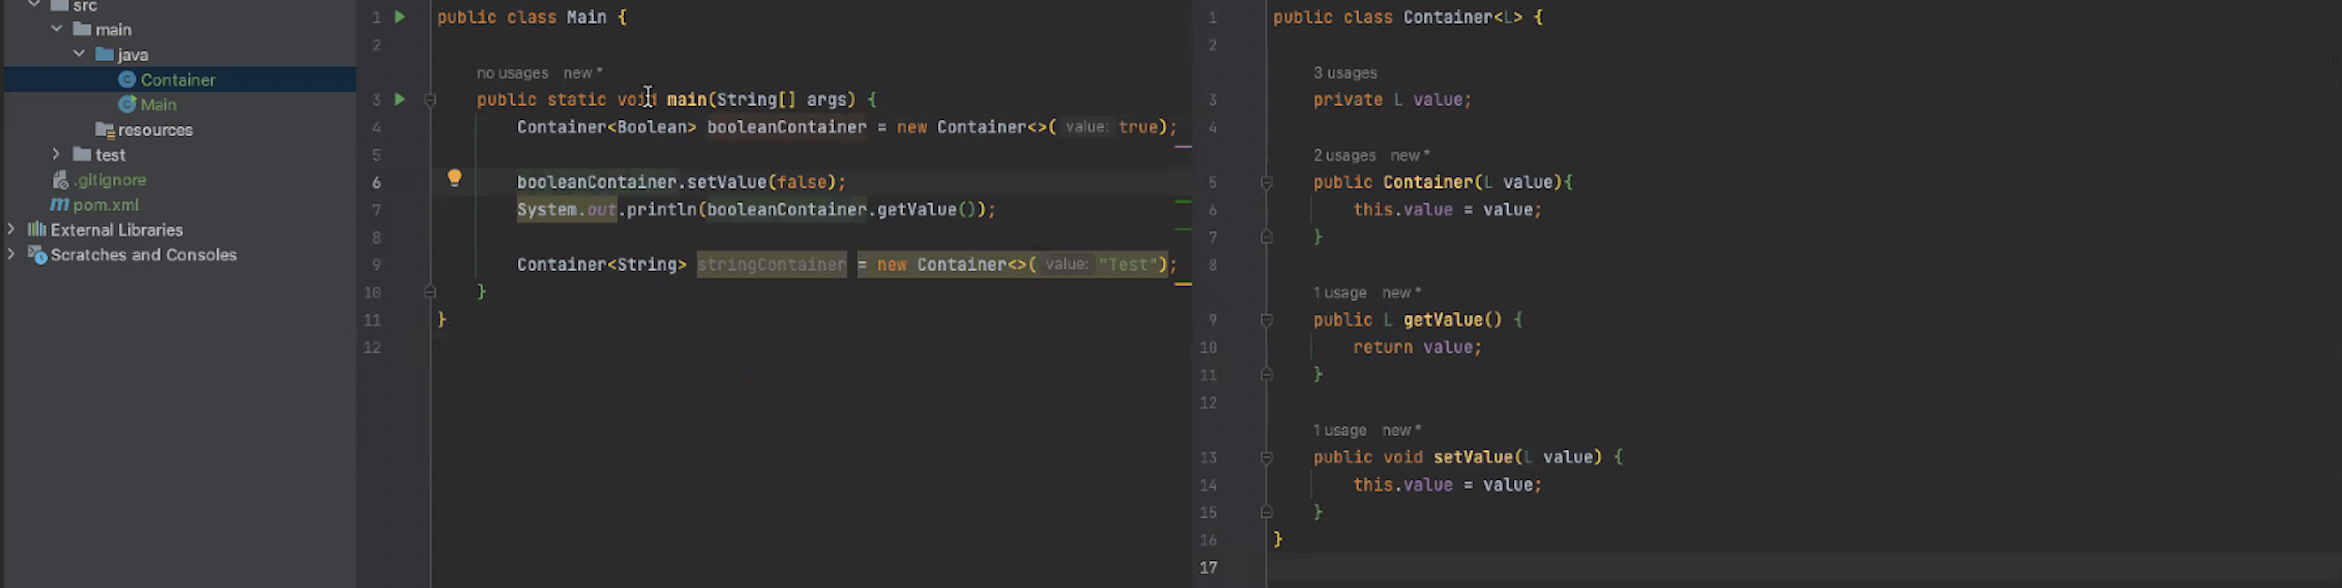Image resolution: width=2342 pixels, height=588 pixels.
Task: Select Scratches and Consoles node
Action: click(x=144, y=255)
